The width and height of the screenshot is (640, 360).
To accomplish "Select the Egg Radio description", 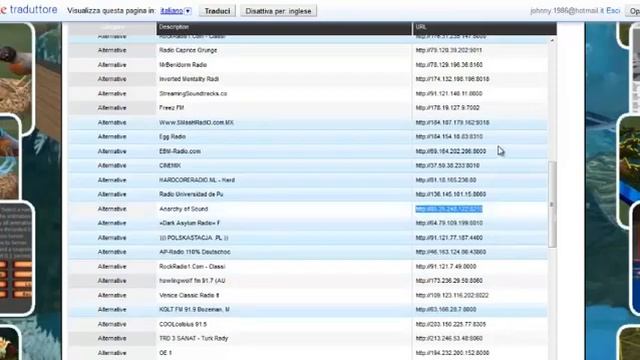I will (x=172, y=137).
